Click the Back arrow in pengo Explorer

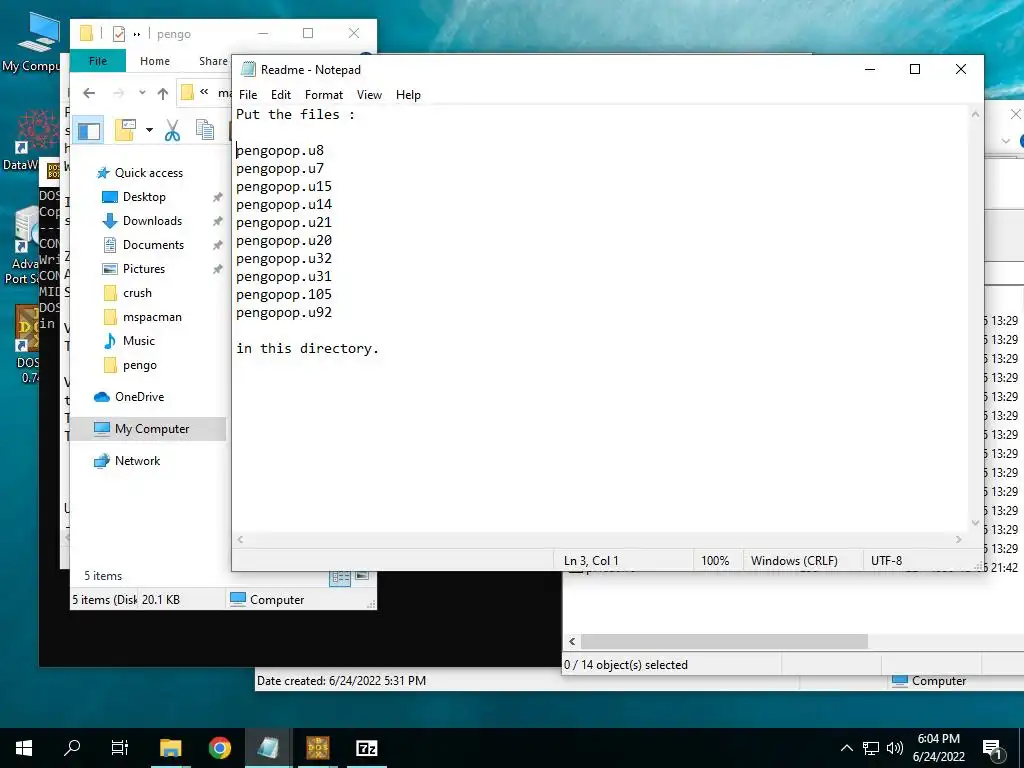(89, 93)
